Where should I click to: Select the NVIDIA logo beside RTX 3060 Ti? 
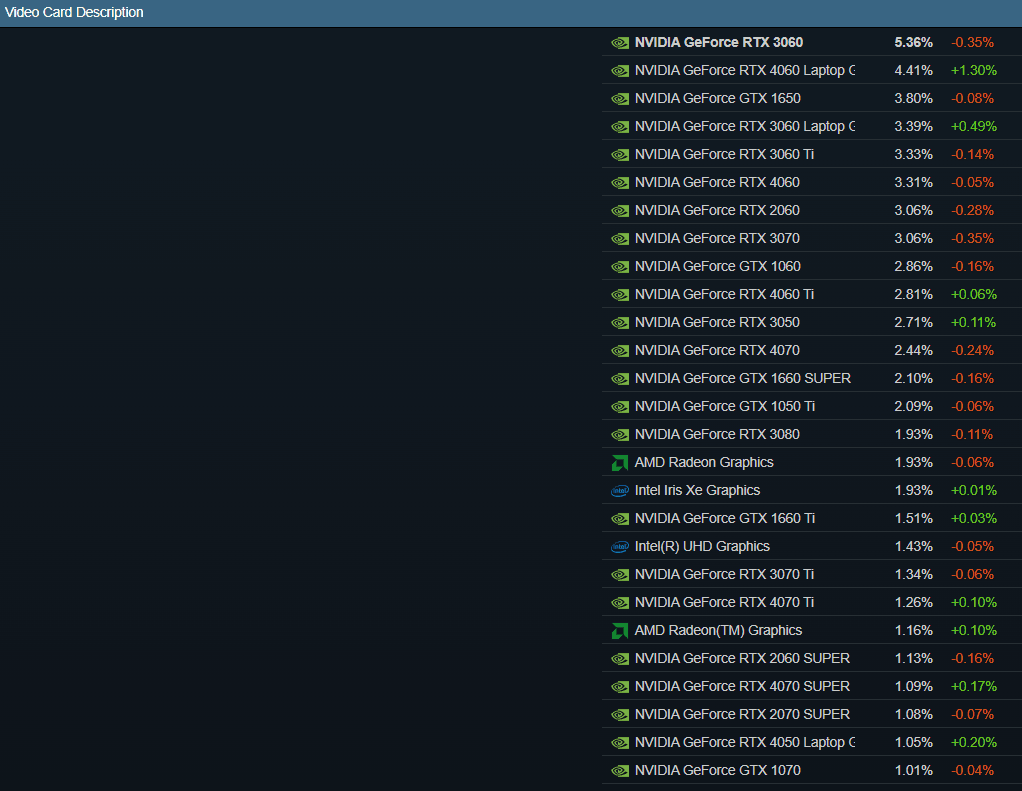620,155
